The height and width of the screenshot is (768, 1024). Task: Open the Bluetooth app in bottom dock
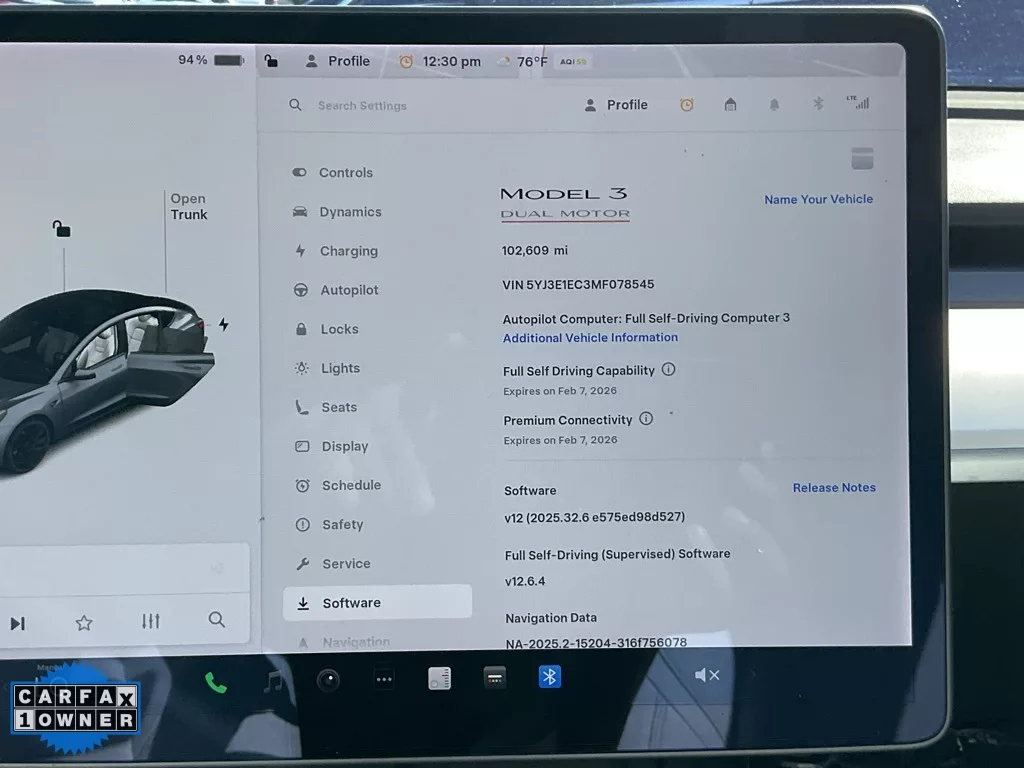coord(549,677)
